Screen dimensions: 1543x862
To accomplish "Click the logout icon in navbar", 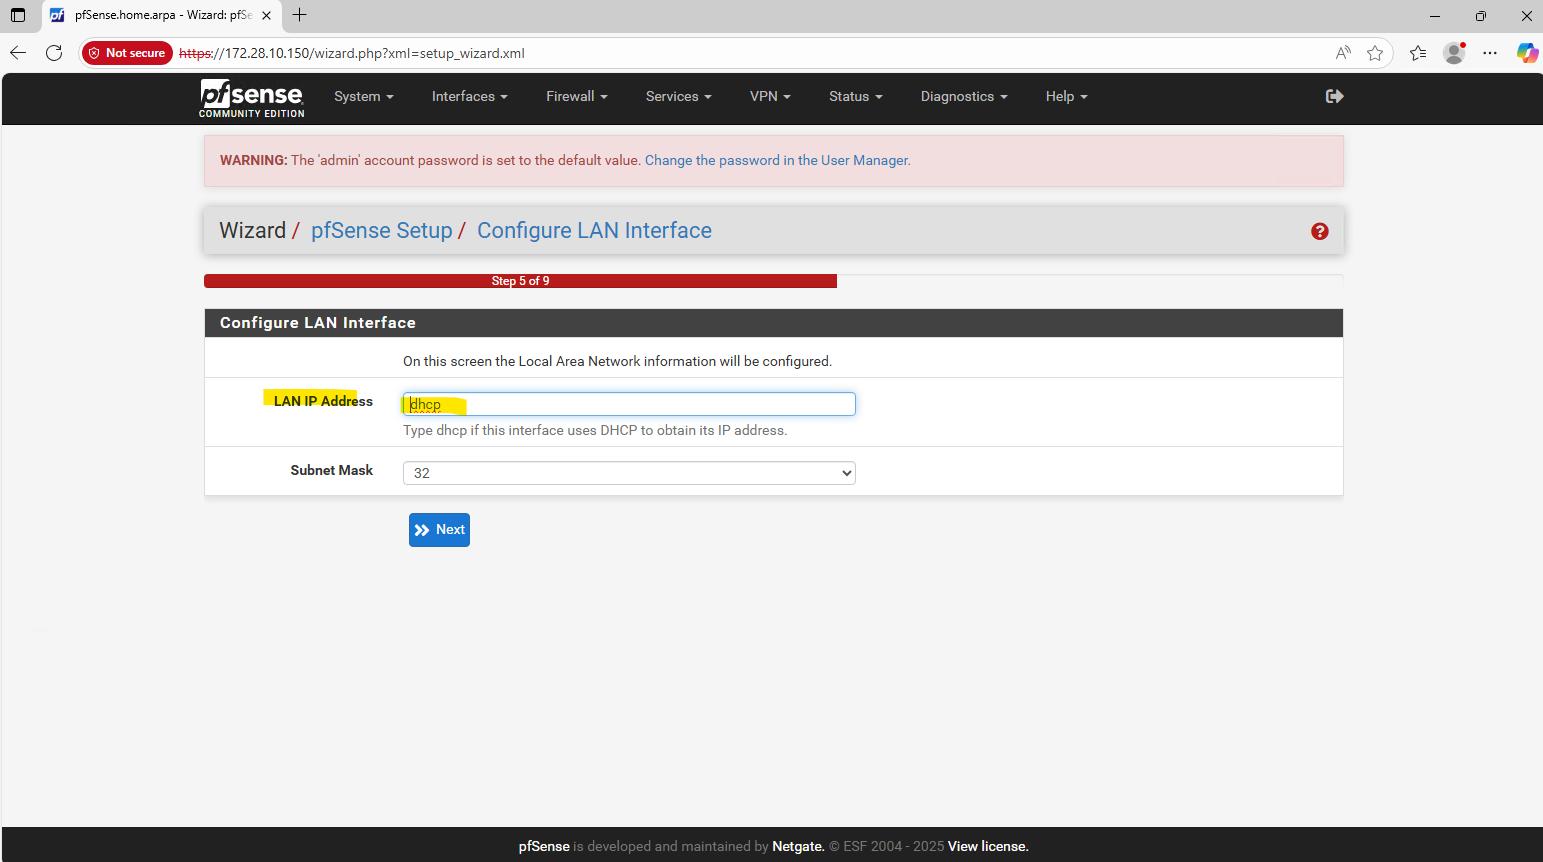I will tap(1334, 96).
